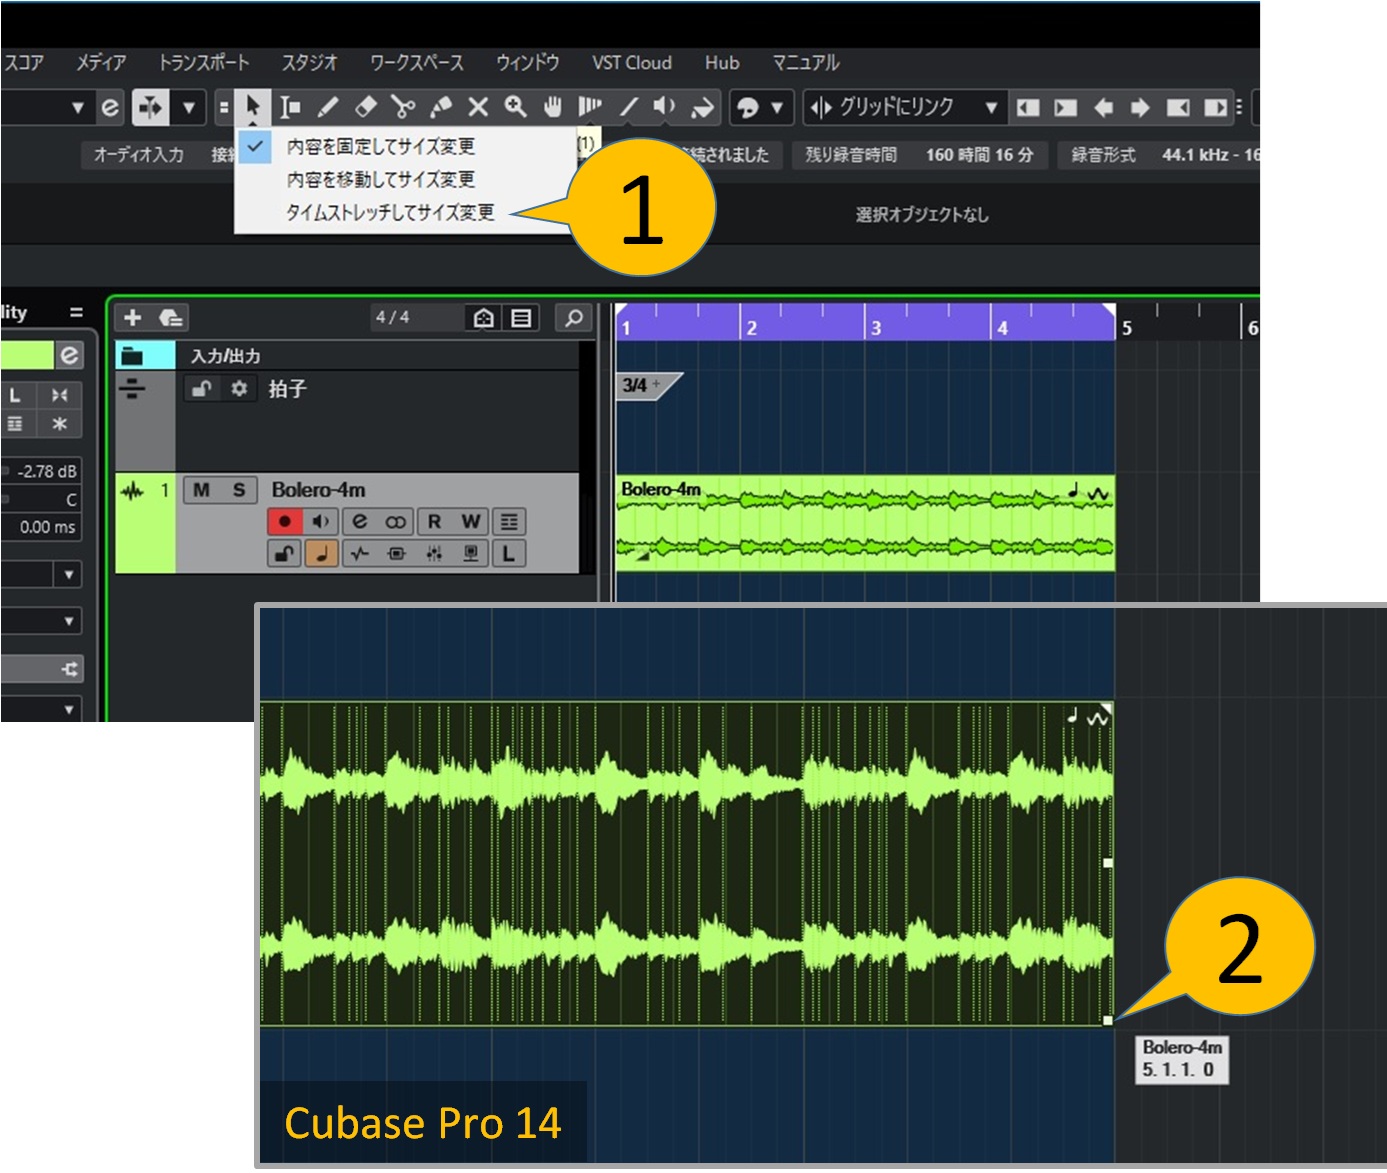Select the Draw pencil tool
This screenshot has height=1173, width=1387.
tap(328, 107)
